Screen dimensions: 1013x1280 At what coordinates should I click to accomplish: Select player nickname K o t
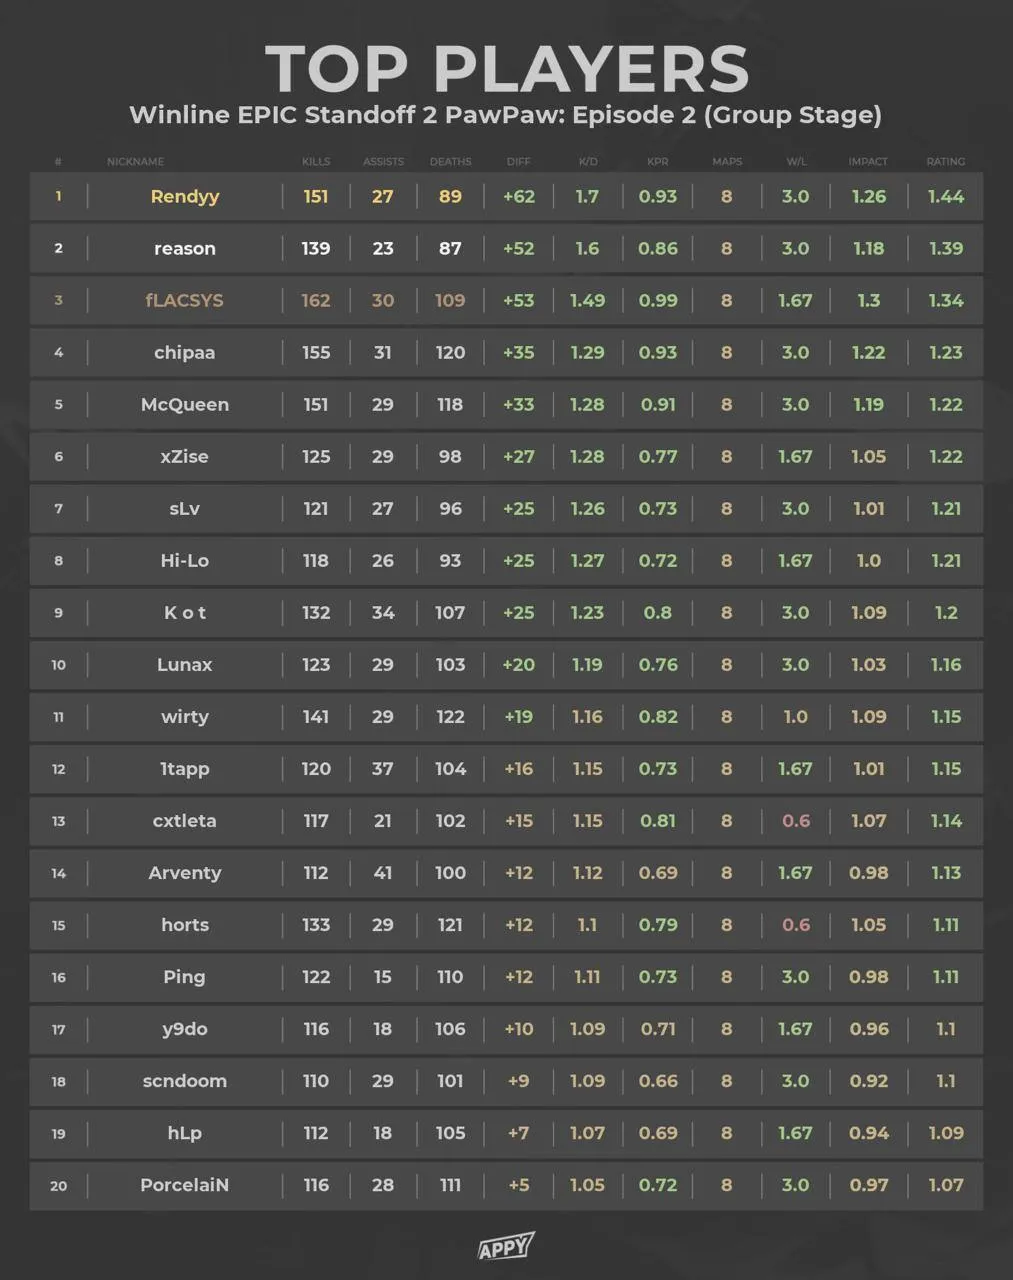click(185, 613)
